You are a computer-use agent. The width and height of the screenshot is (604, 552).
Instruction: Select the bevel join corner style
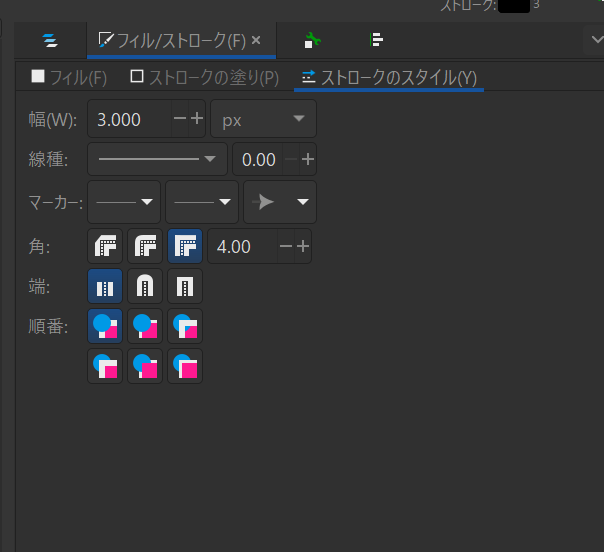coord(105,246)
